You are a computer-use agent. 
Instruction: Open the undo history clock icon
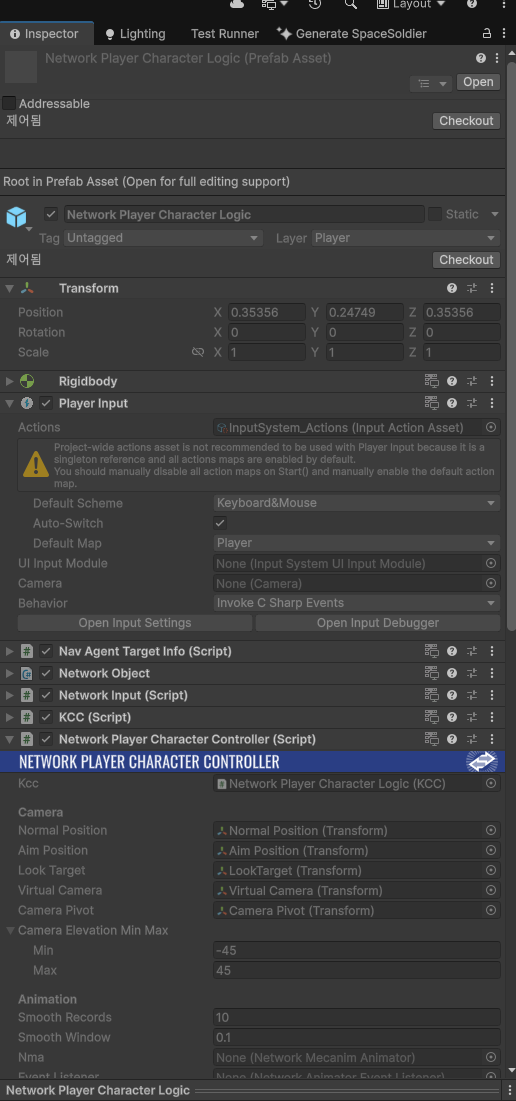[x=315, y=4]
